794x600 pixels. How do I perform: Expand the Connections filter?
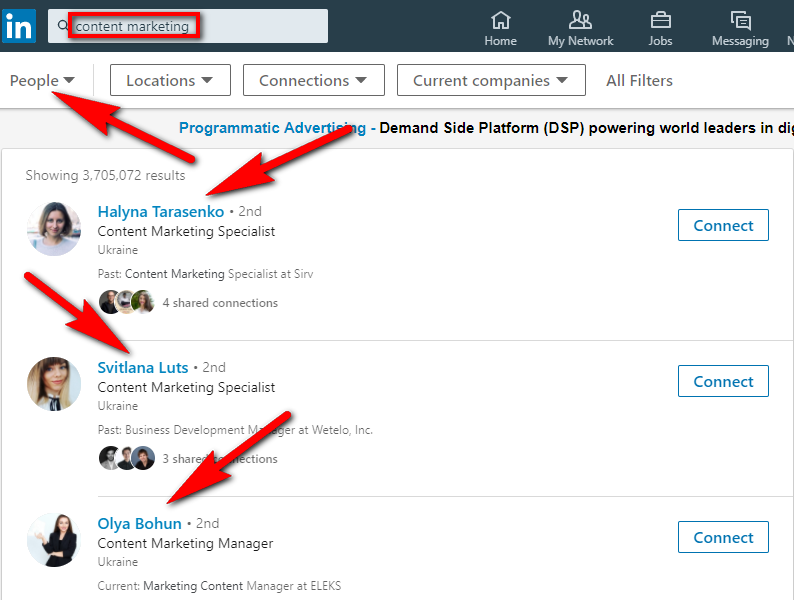coord(313,80)
